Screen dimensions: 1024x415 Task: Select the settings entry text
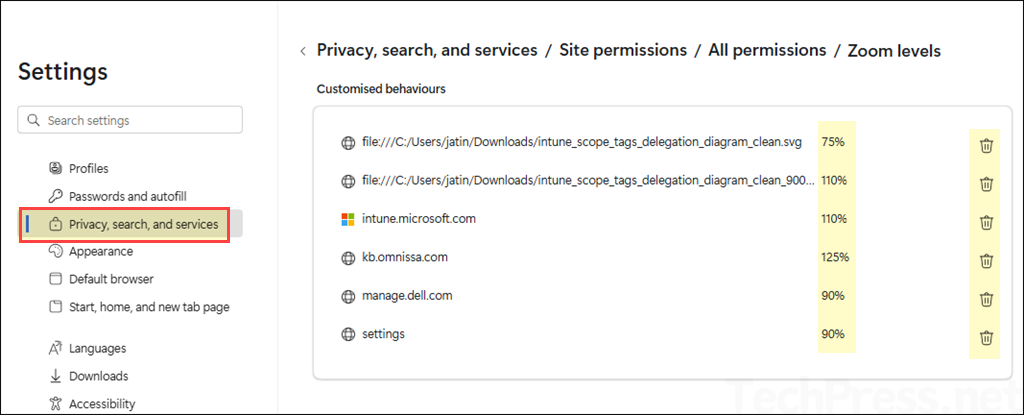pos(383,334)
